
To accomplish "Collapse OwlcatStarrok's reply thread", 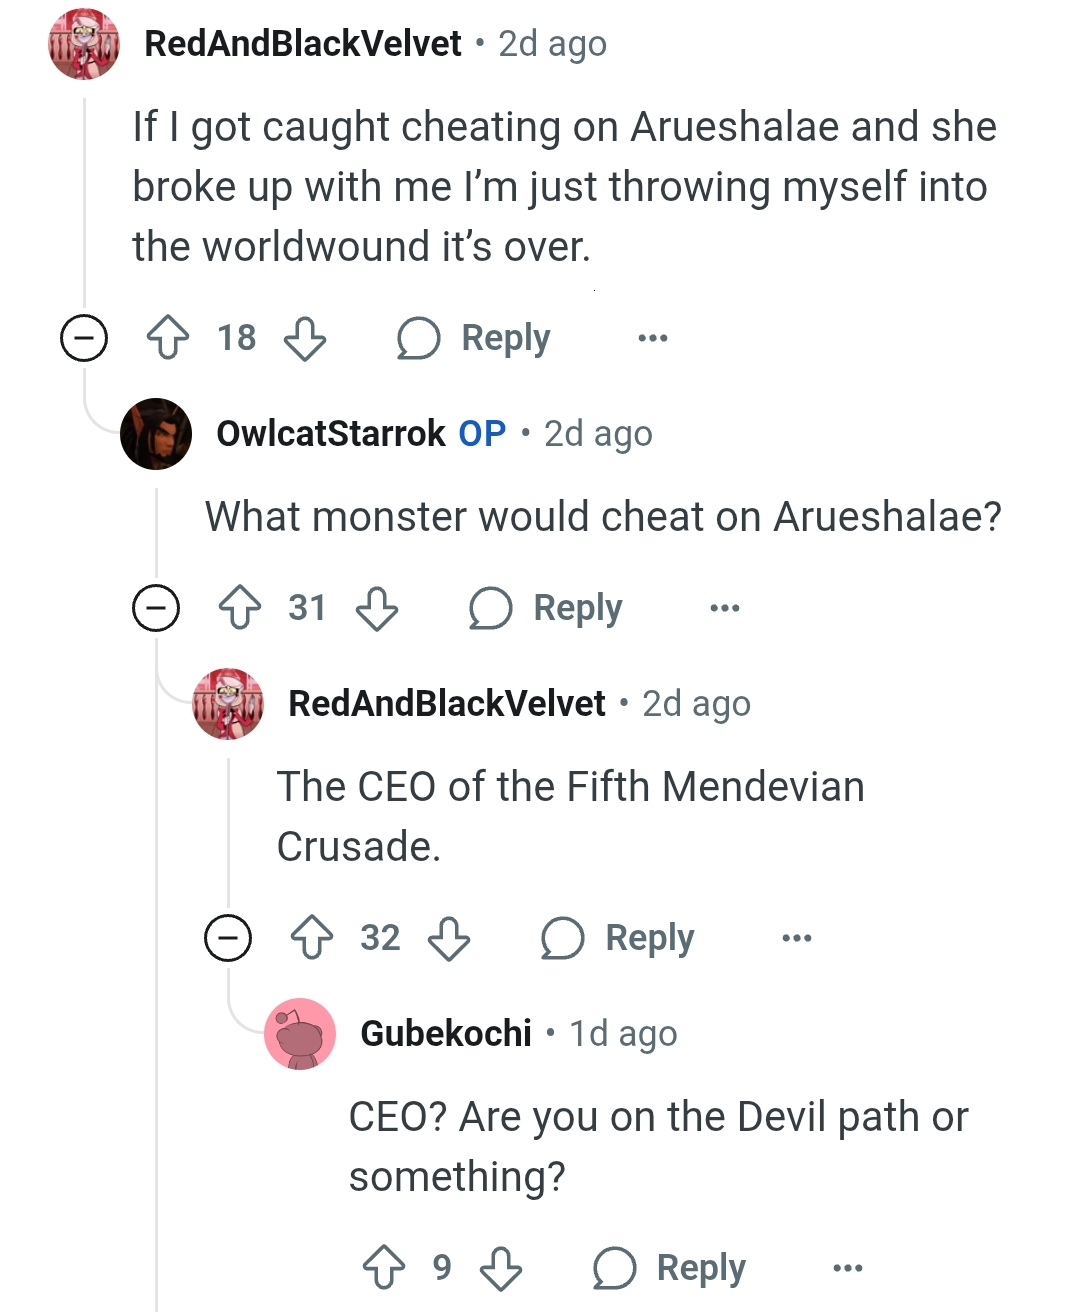I will coord(156,608).
